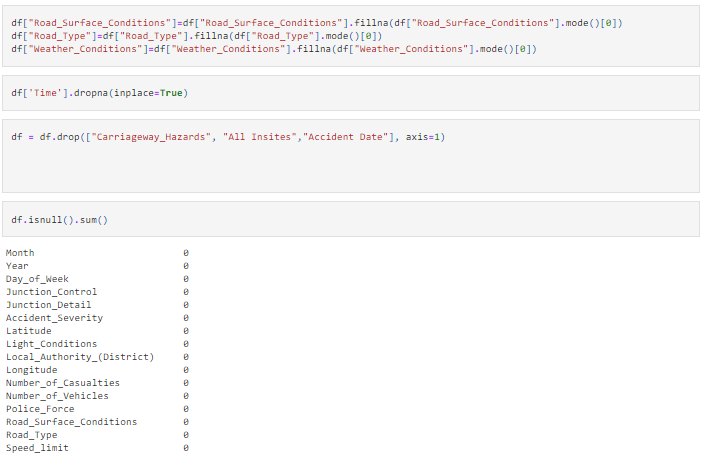This screenshot has width=704, height=457.
Task: Click the Month output row
Action: click(x=97, y=253)
